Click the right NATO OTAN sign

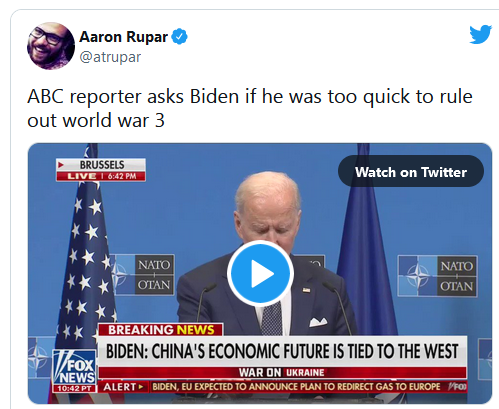pyautogui.click(x=438, y=276)
